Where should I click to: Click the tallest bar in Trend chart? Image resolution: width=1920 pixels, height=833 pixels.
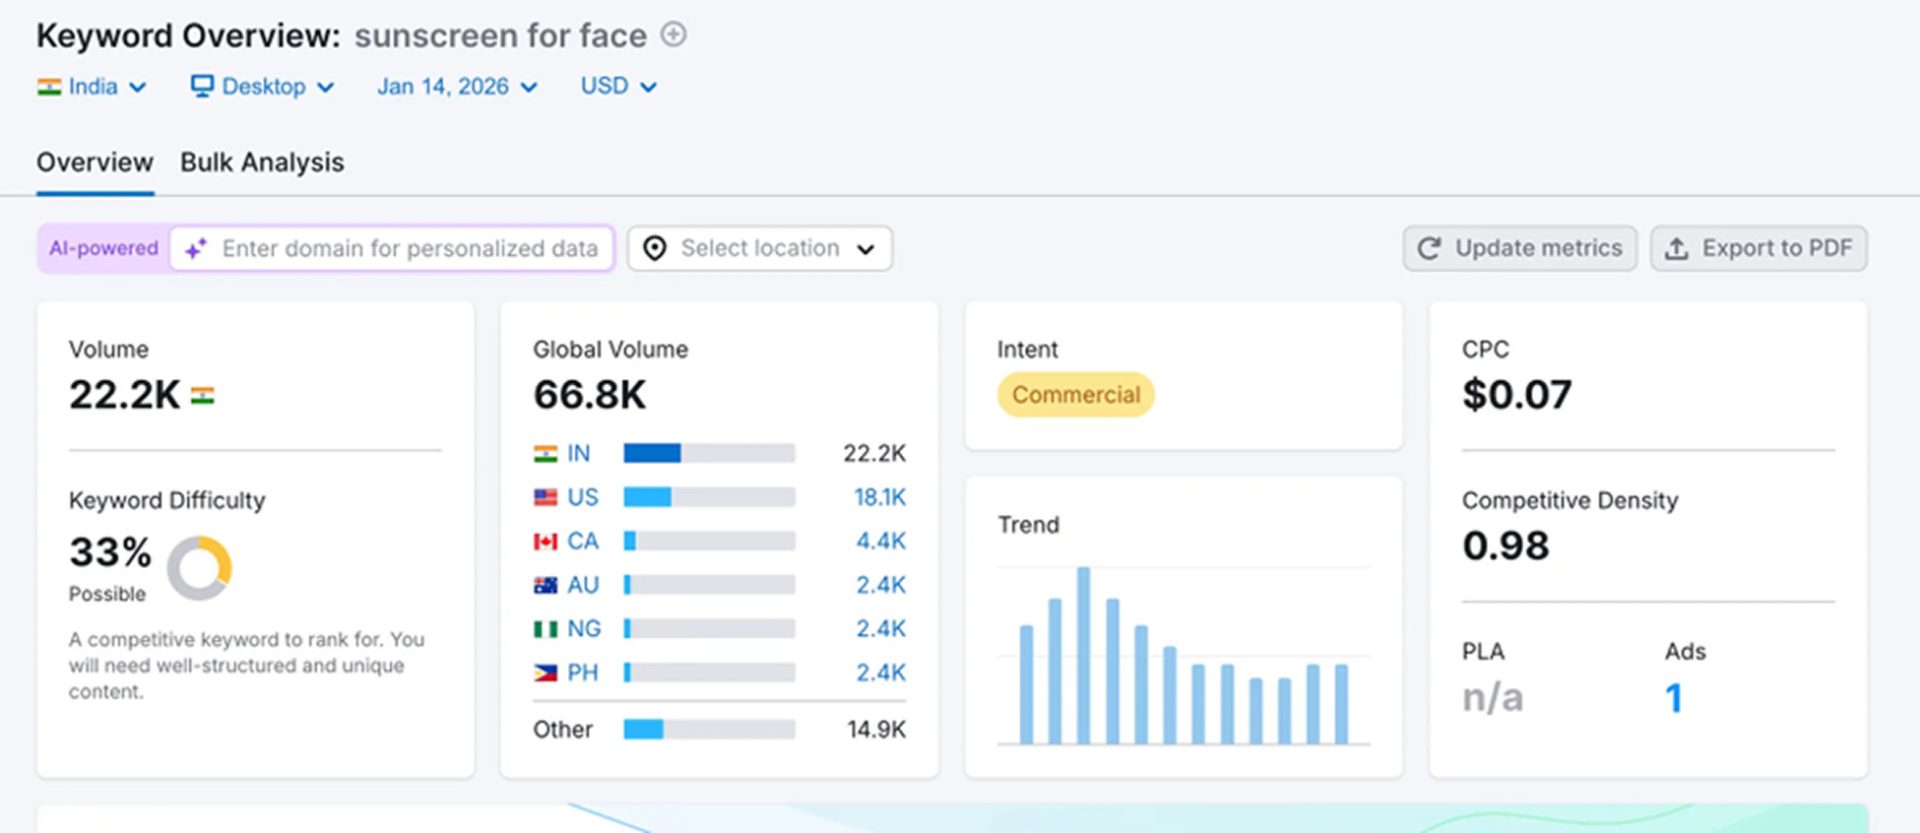1083,655
